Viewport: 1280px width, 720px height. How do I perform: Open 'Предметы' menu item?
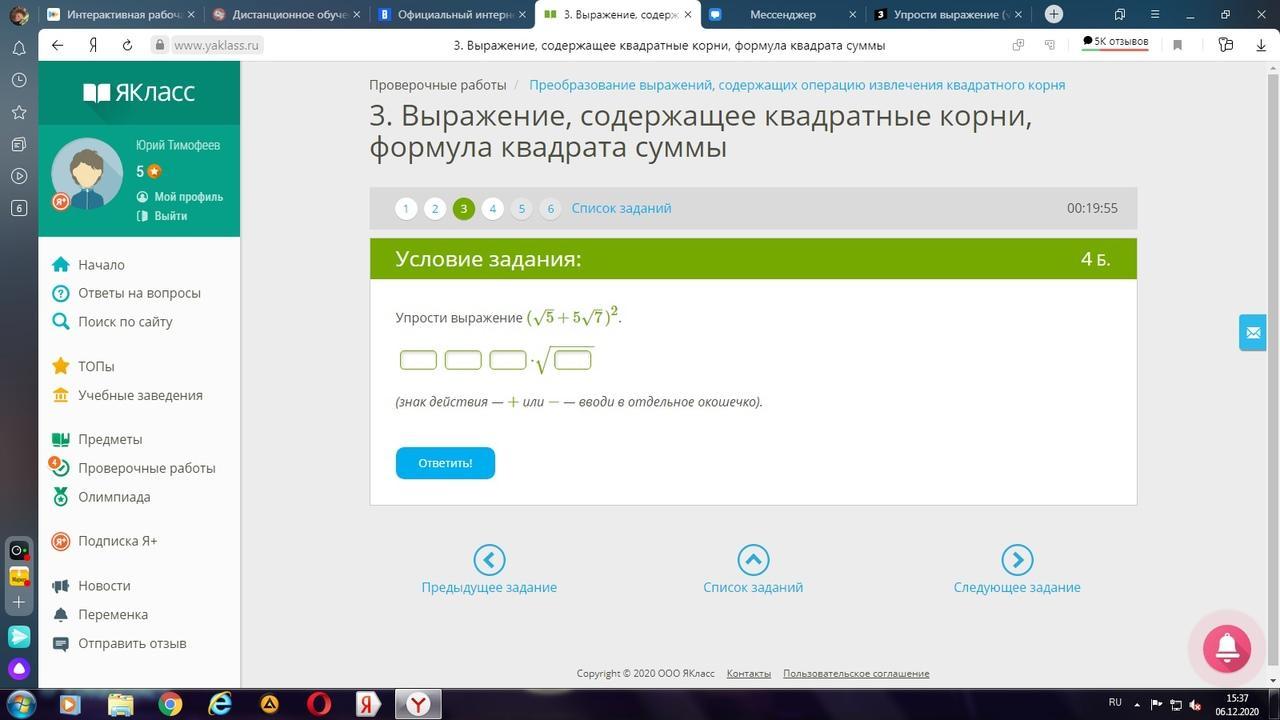97,439
